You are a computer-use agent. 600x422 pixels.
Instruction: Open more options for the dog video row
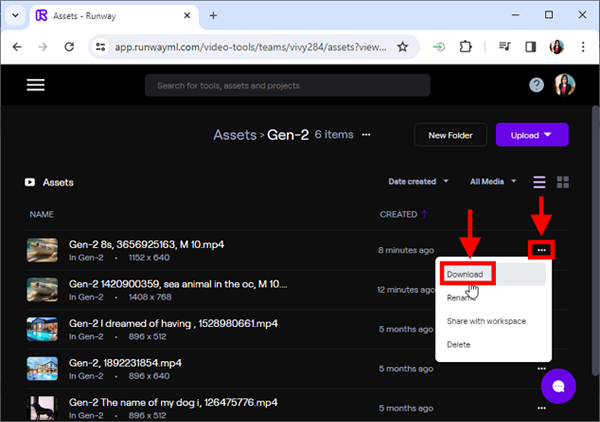[x=541, y=408]
